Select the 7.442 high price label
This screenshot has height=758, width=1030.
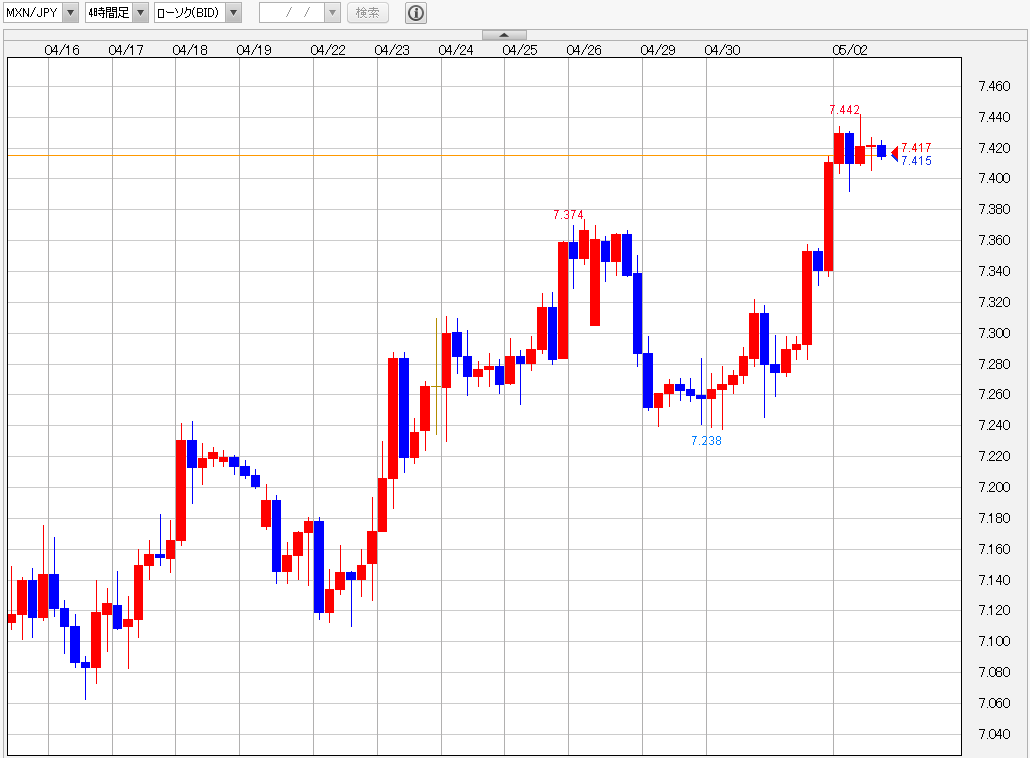[844, 110]
